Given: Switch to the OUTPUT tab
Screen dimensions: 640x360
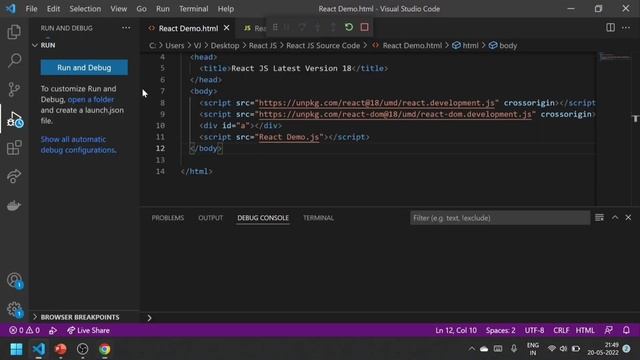Looking at the screenshot, I should [x=211, y=218].
